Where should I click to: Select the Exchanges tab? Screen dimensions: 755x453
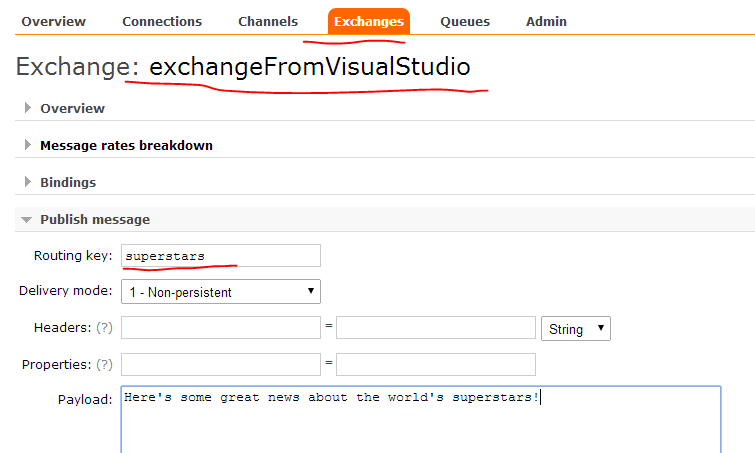pyautogui.click(x=368, y=21)
